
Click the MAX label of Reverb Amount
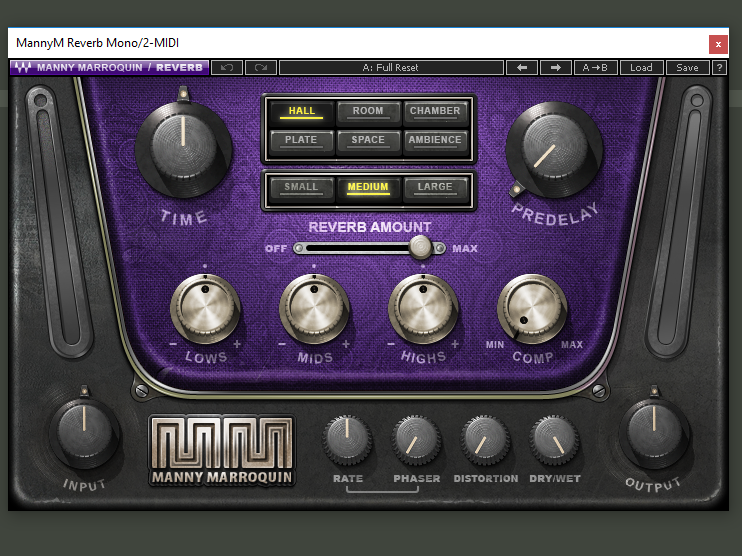click(x=465, y=249)
